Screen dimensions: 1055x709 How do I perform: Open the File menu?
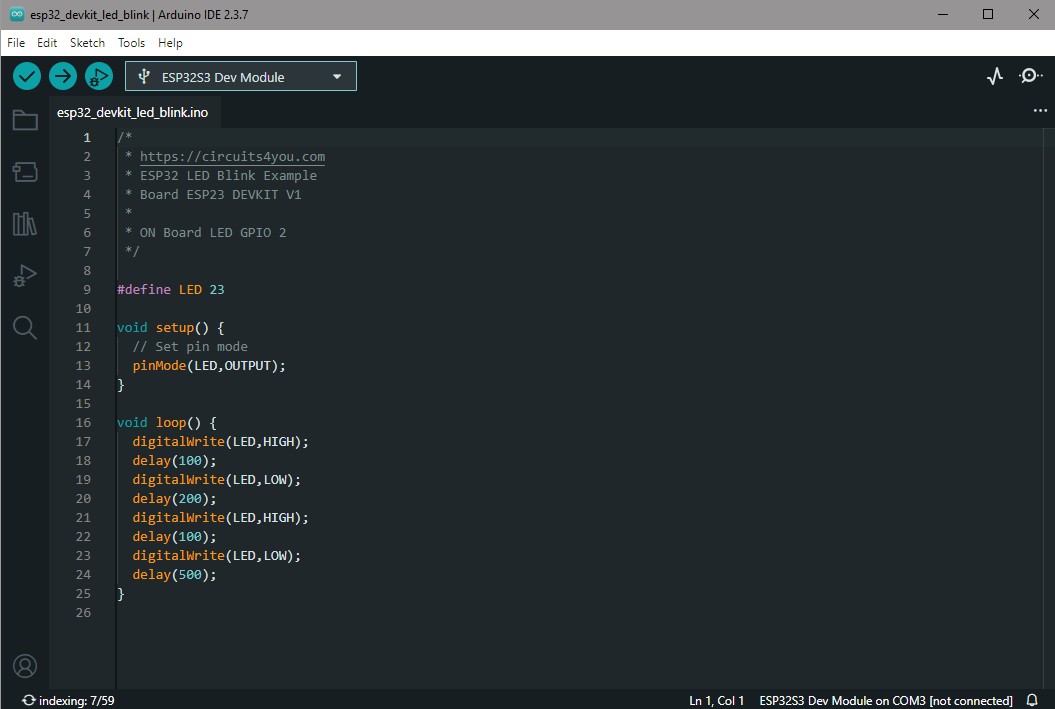[15, 42]
